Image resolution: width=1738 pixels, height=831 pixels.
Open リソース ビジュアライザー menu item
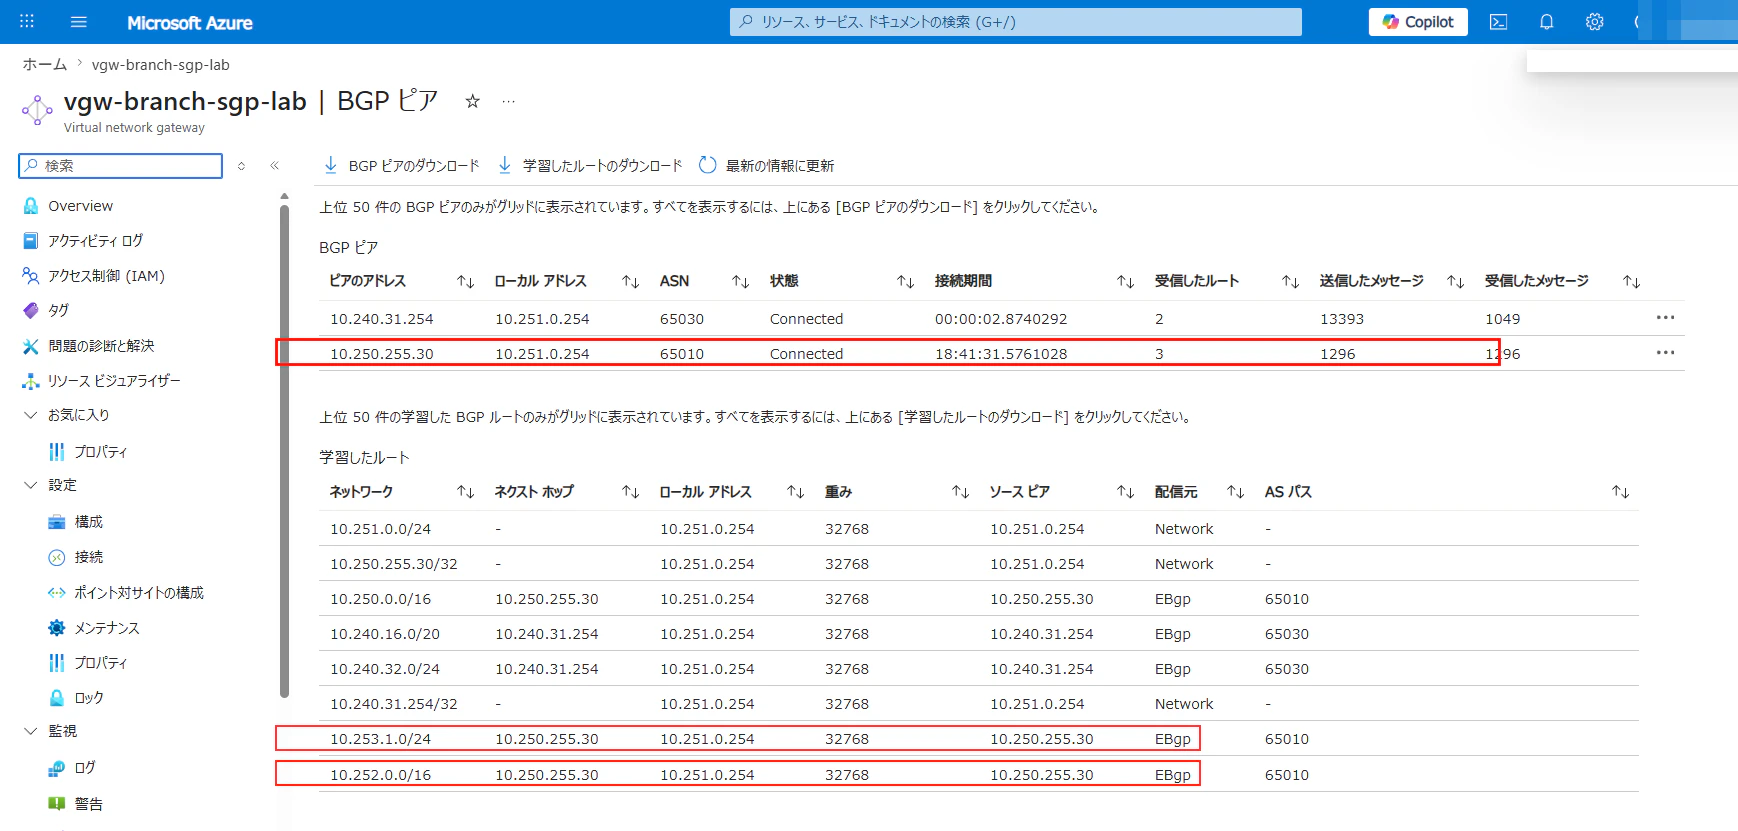pos(114,381)
